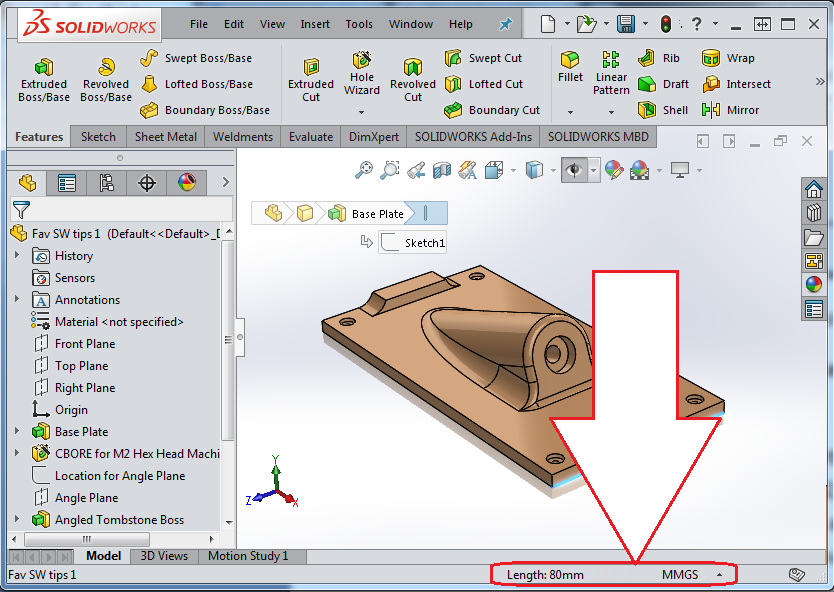Expand the CBORE for M2 feature node

coord(17,453)
